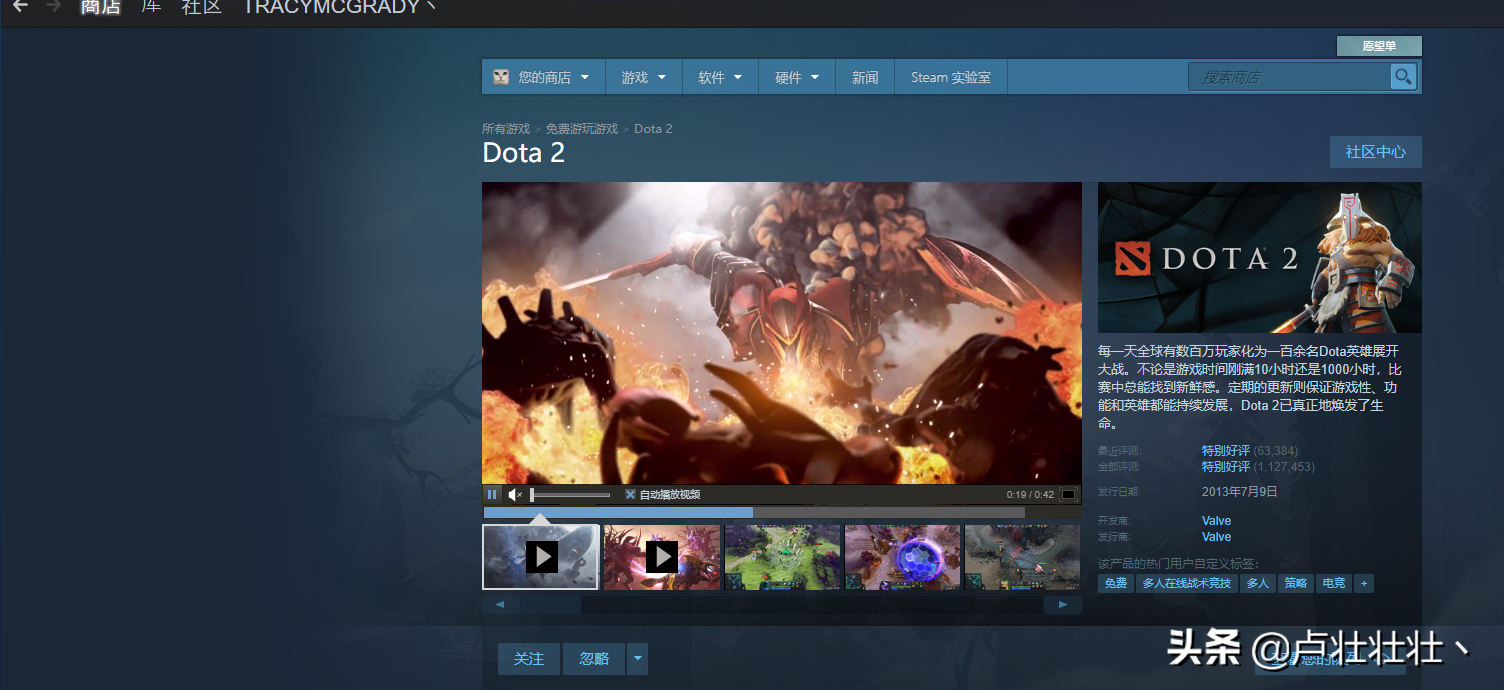This screenshot has height=690, width=1504.
Task: Open 社区中心 community hub
Action: click(x=1376, y=152)
